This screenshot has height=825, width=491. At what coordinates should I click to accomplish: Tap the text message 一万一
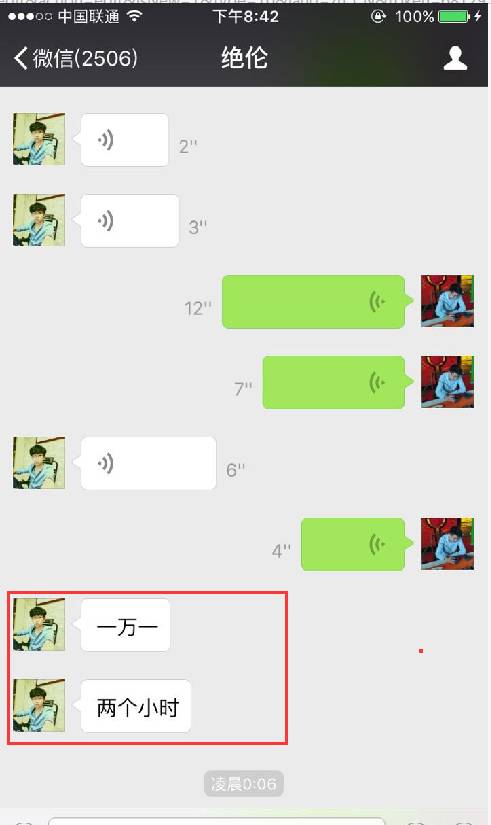pos(125,625)
